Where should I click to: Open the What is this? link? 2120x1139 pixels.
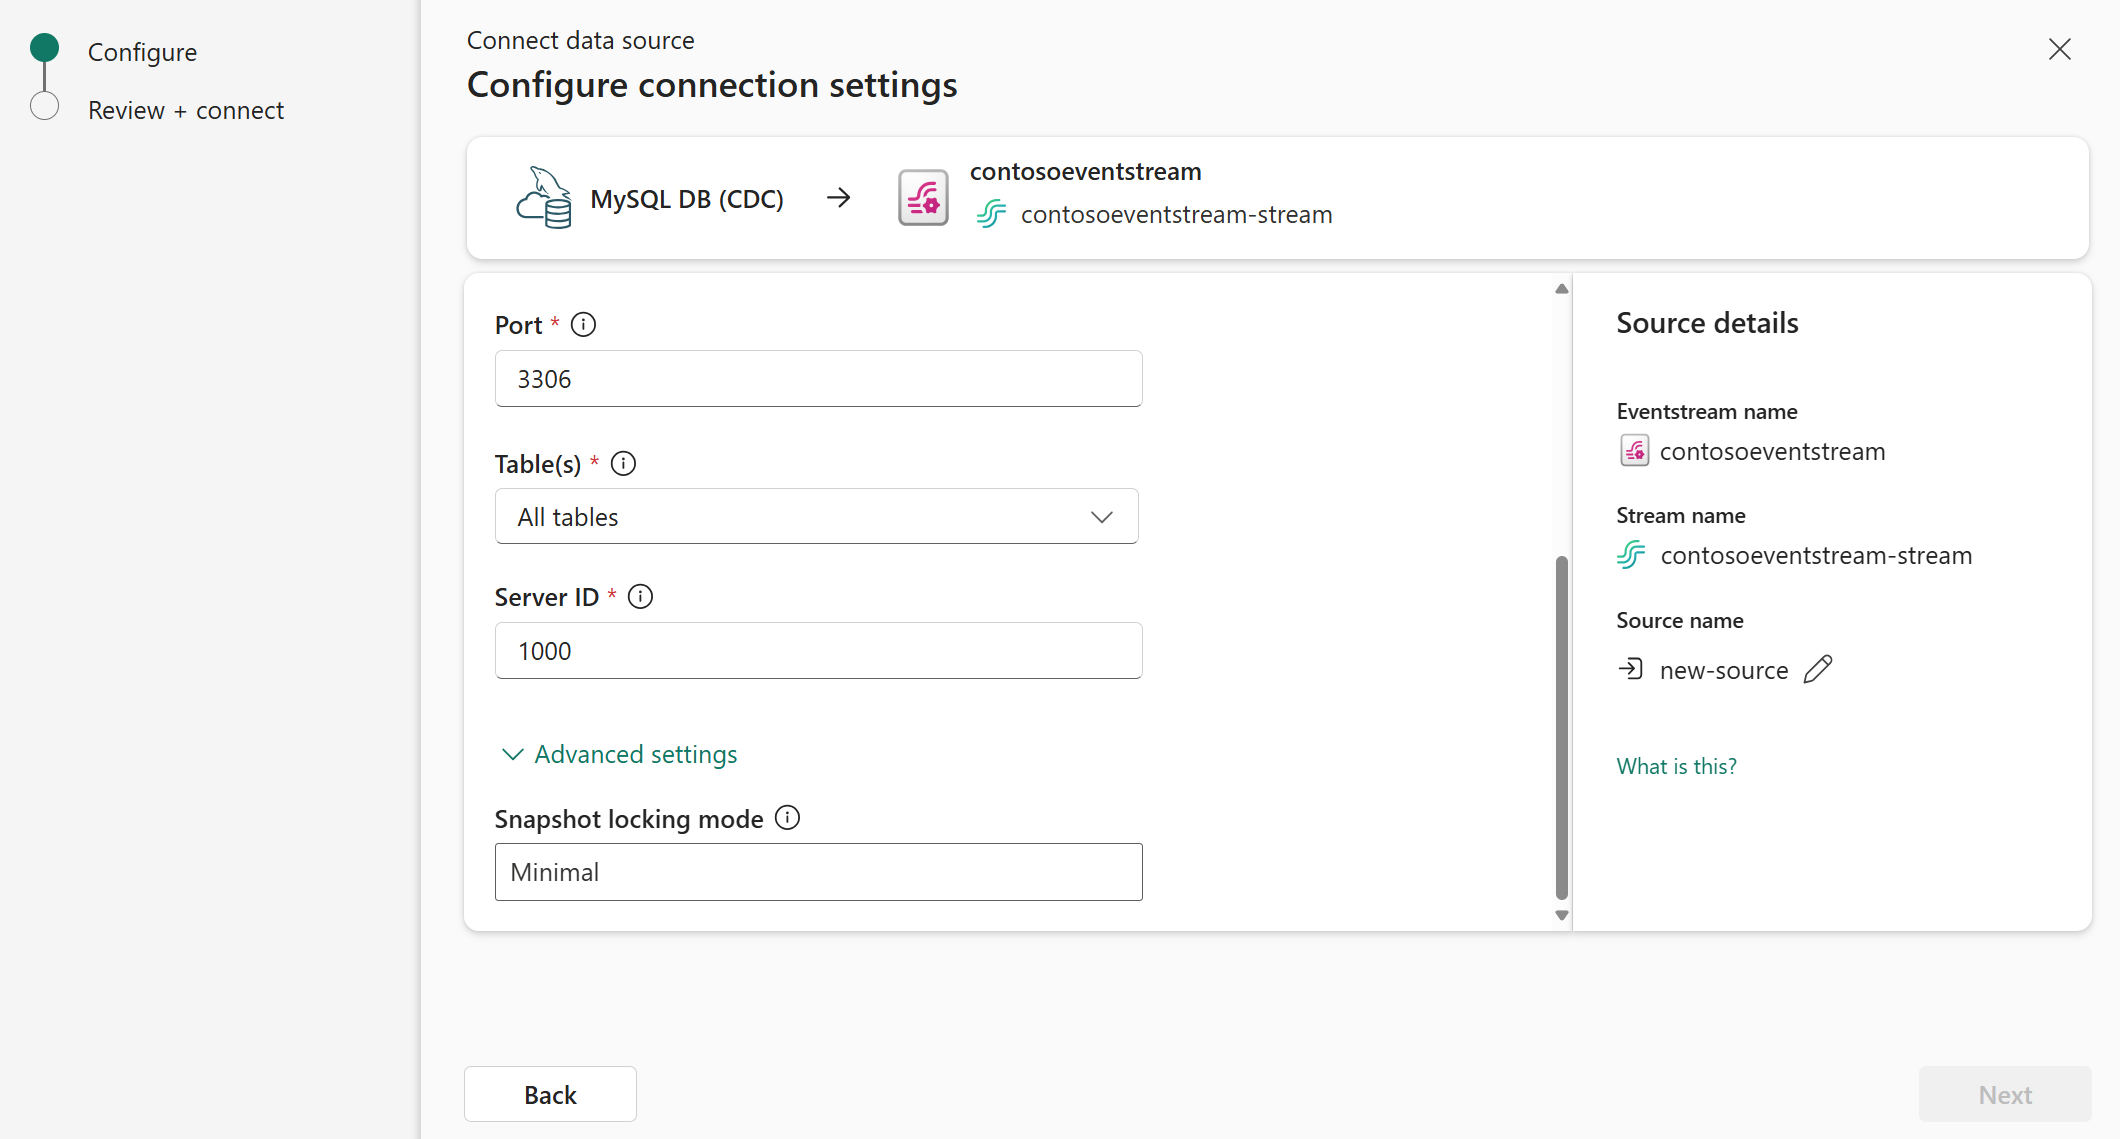point(1676,766)
